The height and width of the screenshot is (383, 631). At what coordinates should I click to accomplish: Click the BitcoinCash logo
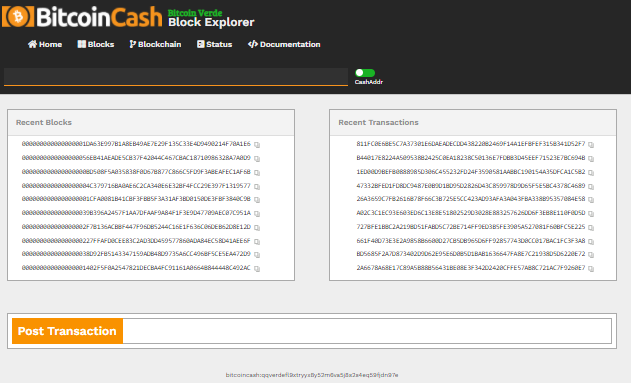[x=82, y=17]
